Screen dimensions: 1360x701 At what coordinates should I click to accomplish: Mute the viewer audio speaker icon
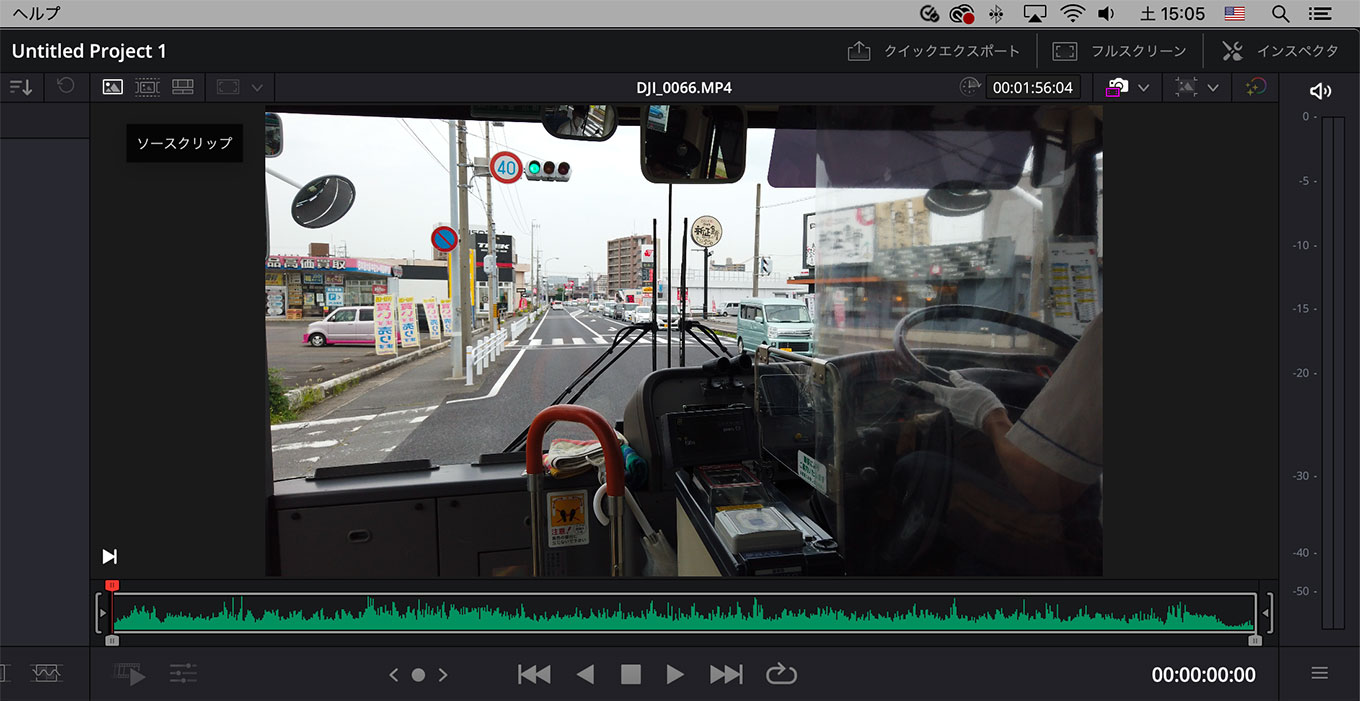[x=1320, y=90]
